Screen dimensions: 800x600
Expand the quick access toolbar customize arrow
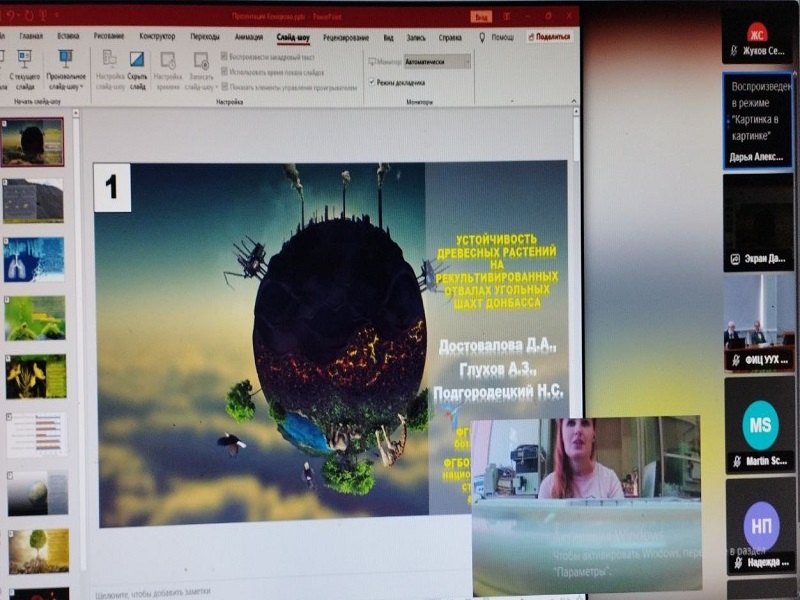pos(56,16)
